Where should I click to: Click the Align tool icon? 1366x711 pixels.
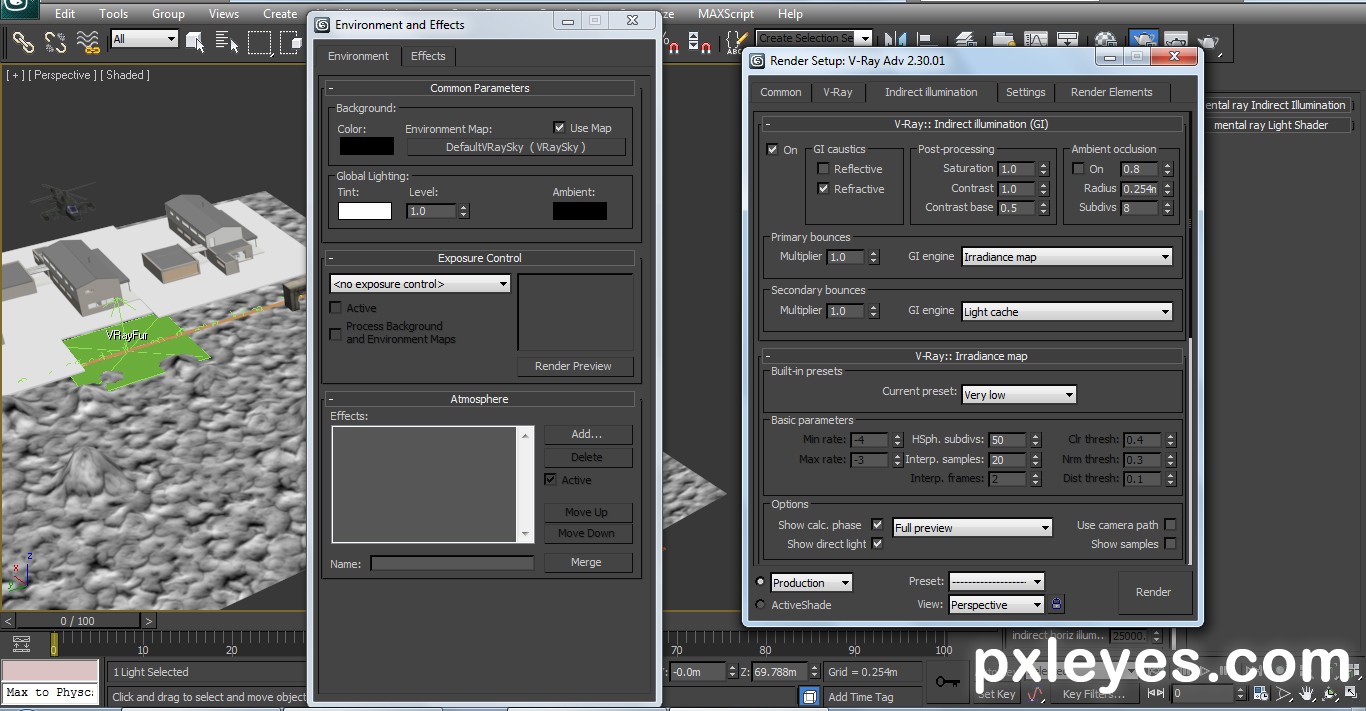(x=927, y=40)
